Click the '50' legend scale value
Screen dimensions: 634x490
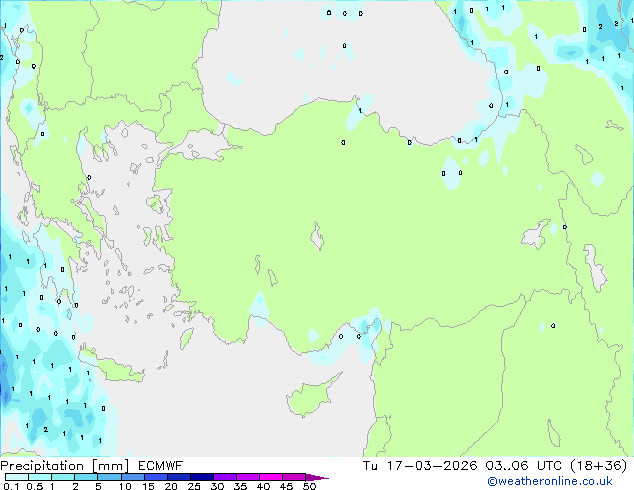(309, 486)
